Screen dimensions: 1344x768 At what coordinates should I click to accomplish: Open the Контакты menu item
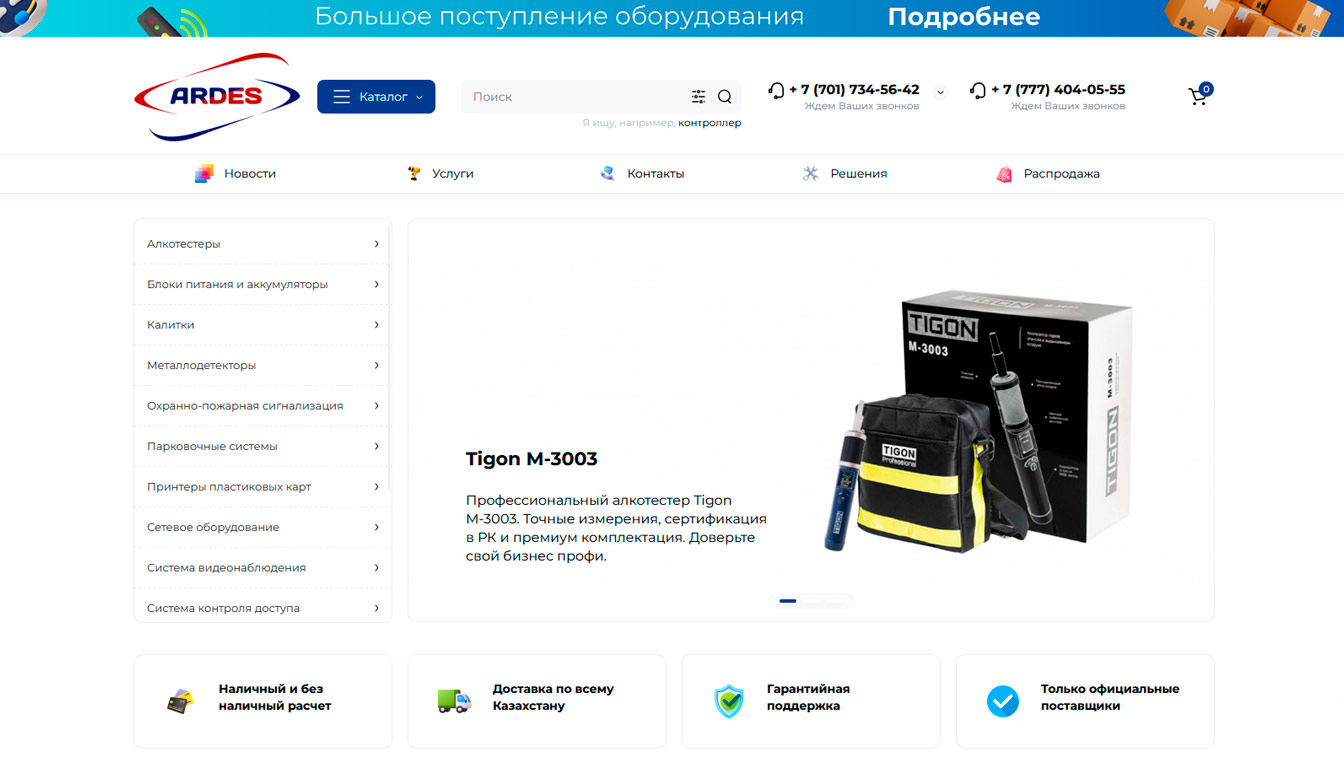tap(656, 174)
